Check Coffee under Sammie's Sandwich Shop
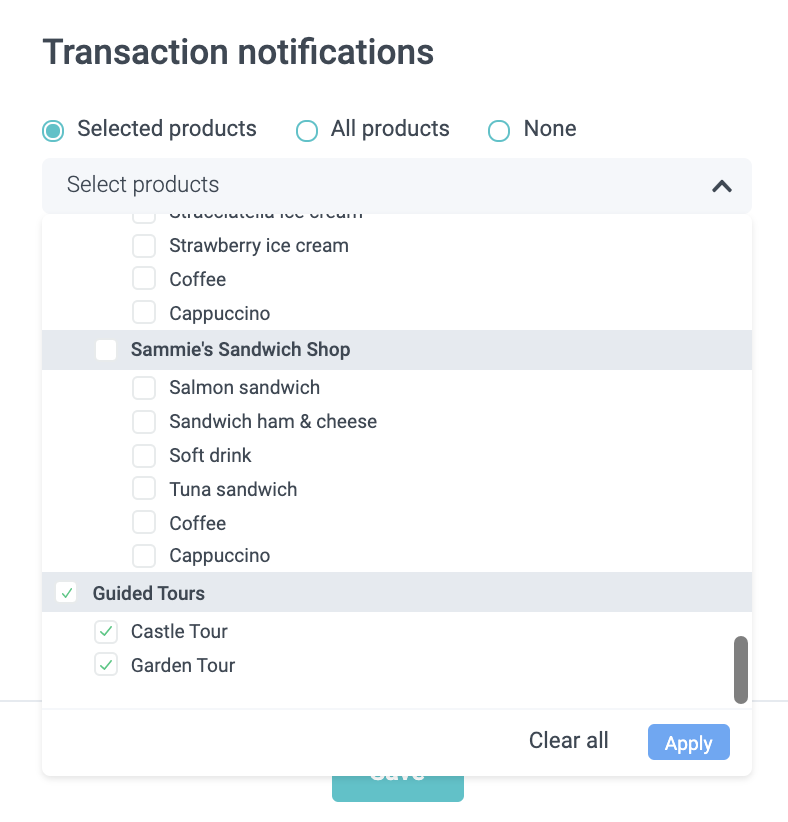 pyautogui.click(x=144, y=524)
